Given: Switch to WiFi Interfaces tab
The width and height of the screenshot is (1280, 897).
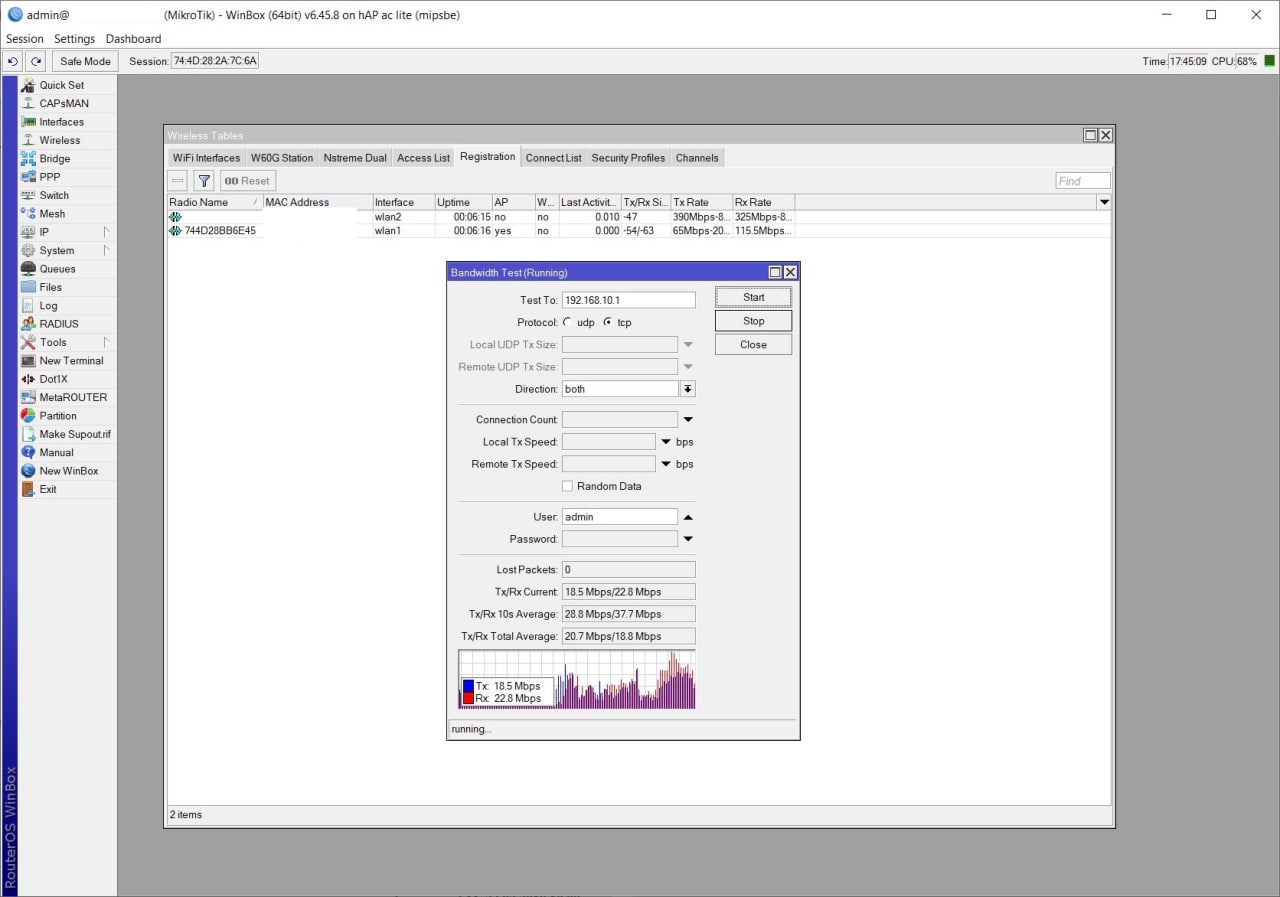Looking at the screenshot, I should click(206, 158).
